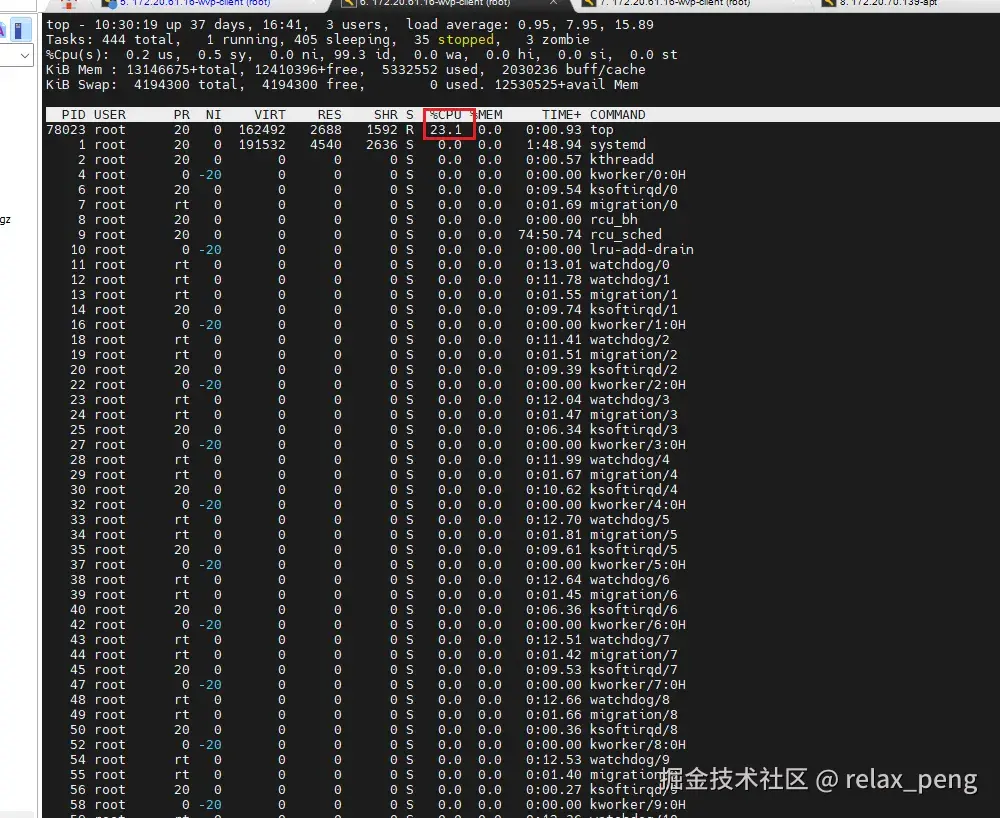Click the kworker/4:0H process name
This screenshot has height=818, width=1000.
638,504
